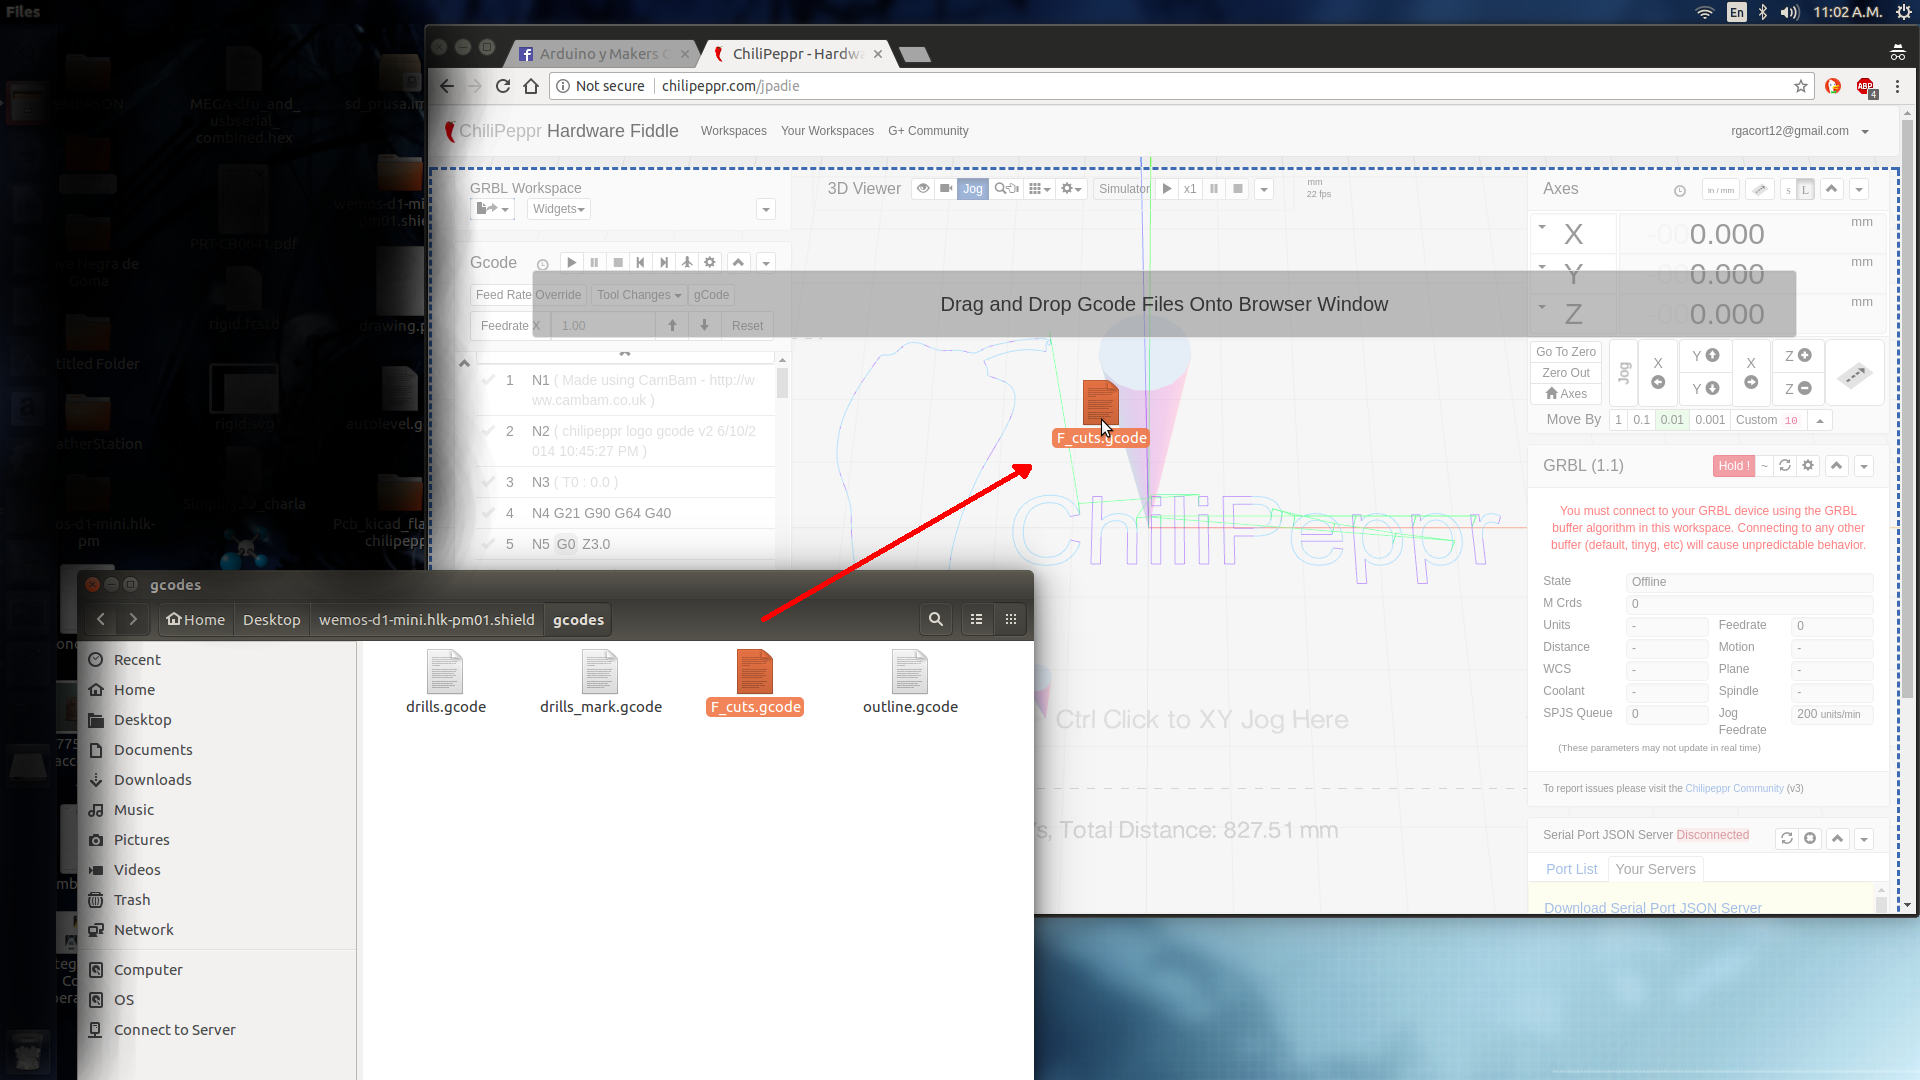This screenshot has width=1920, height=1080.
Task: Open the Widgets dropdown menu
Action: coord(559,209)
